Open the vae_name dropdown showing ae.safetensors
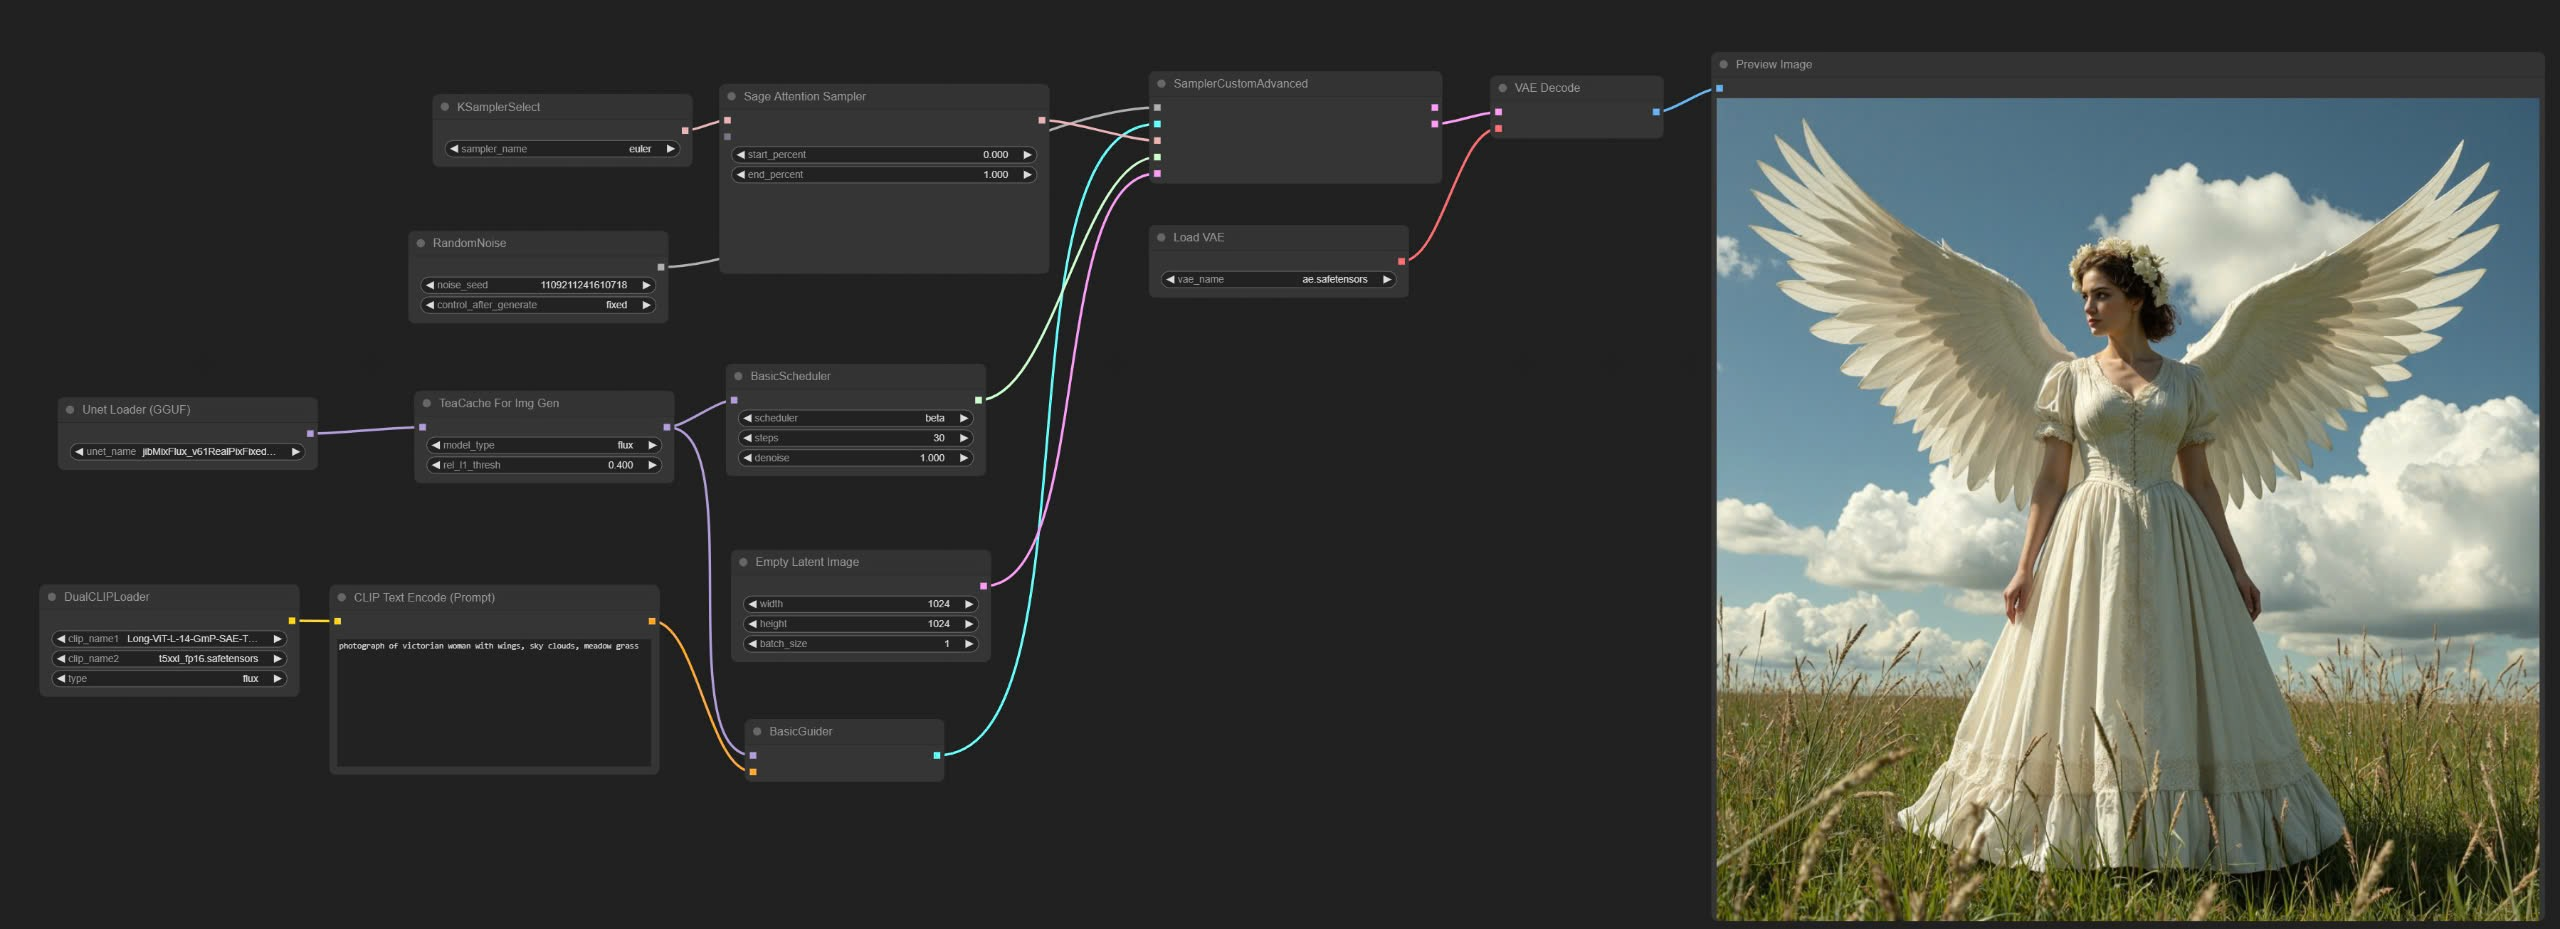Viewport: 2560px width, 929px height. (1278, 280)
